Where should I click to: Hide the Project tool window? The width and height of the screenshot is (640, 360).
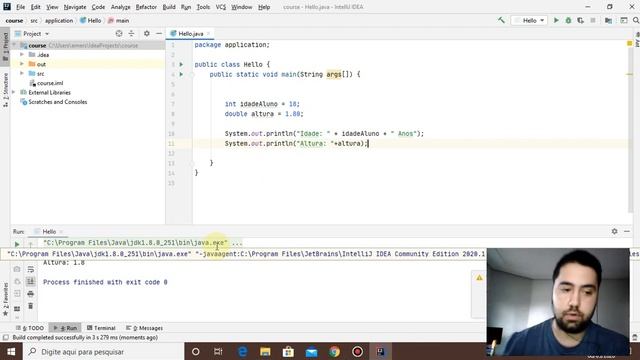click(159, 33)
